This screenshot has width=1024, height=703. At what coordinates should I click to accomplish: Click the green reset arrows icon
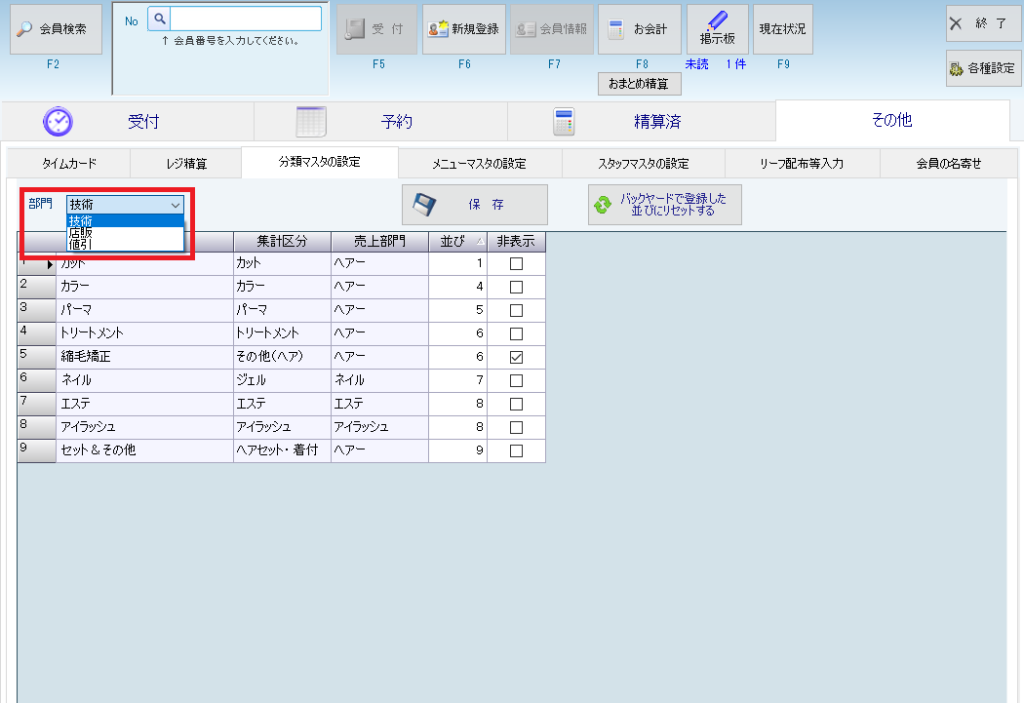coord(603,205)
